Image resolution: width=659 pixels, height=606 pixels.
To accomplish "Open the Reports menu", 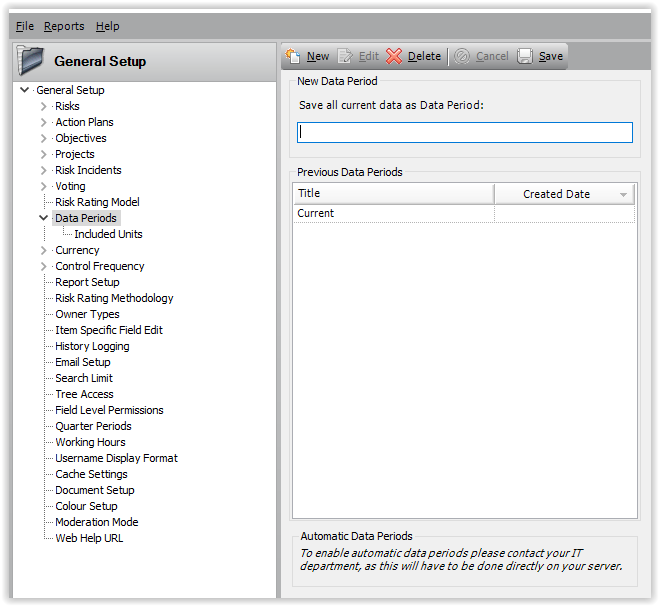I will 64,26.
